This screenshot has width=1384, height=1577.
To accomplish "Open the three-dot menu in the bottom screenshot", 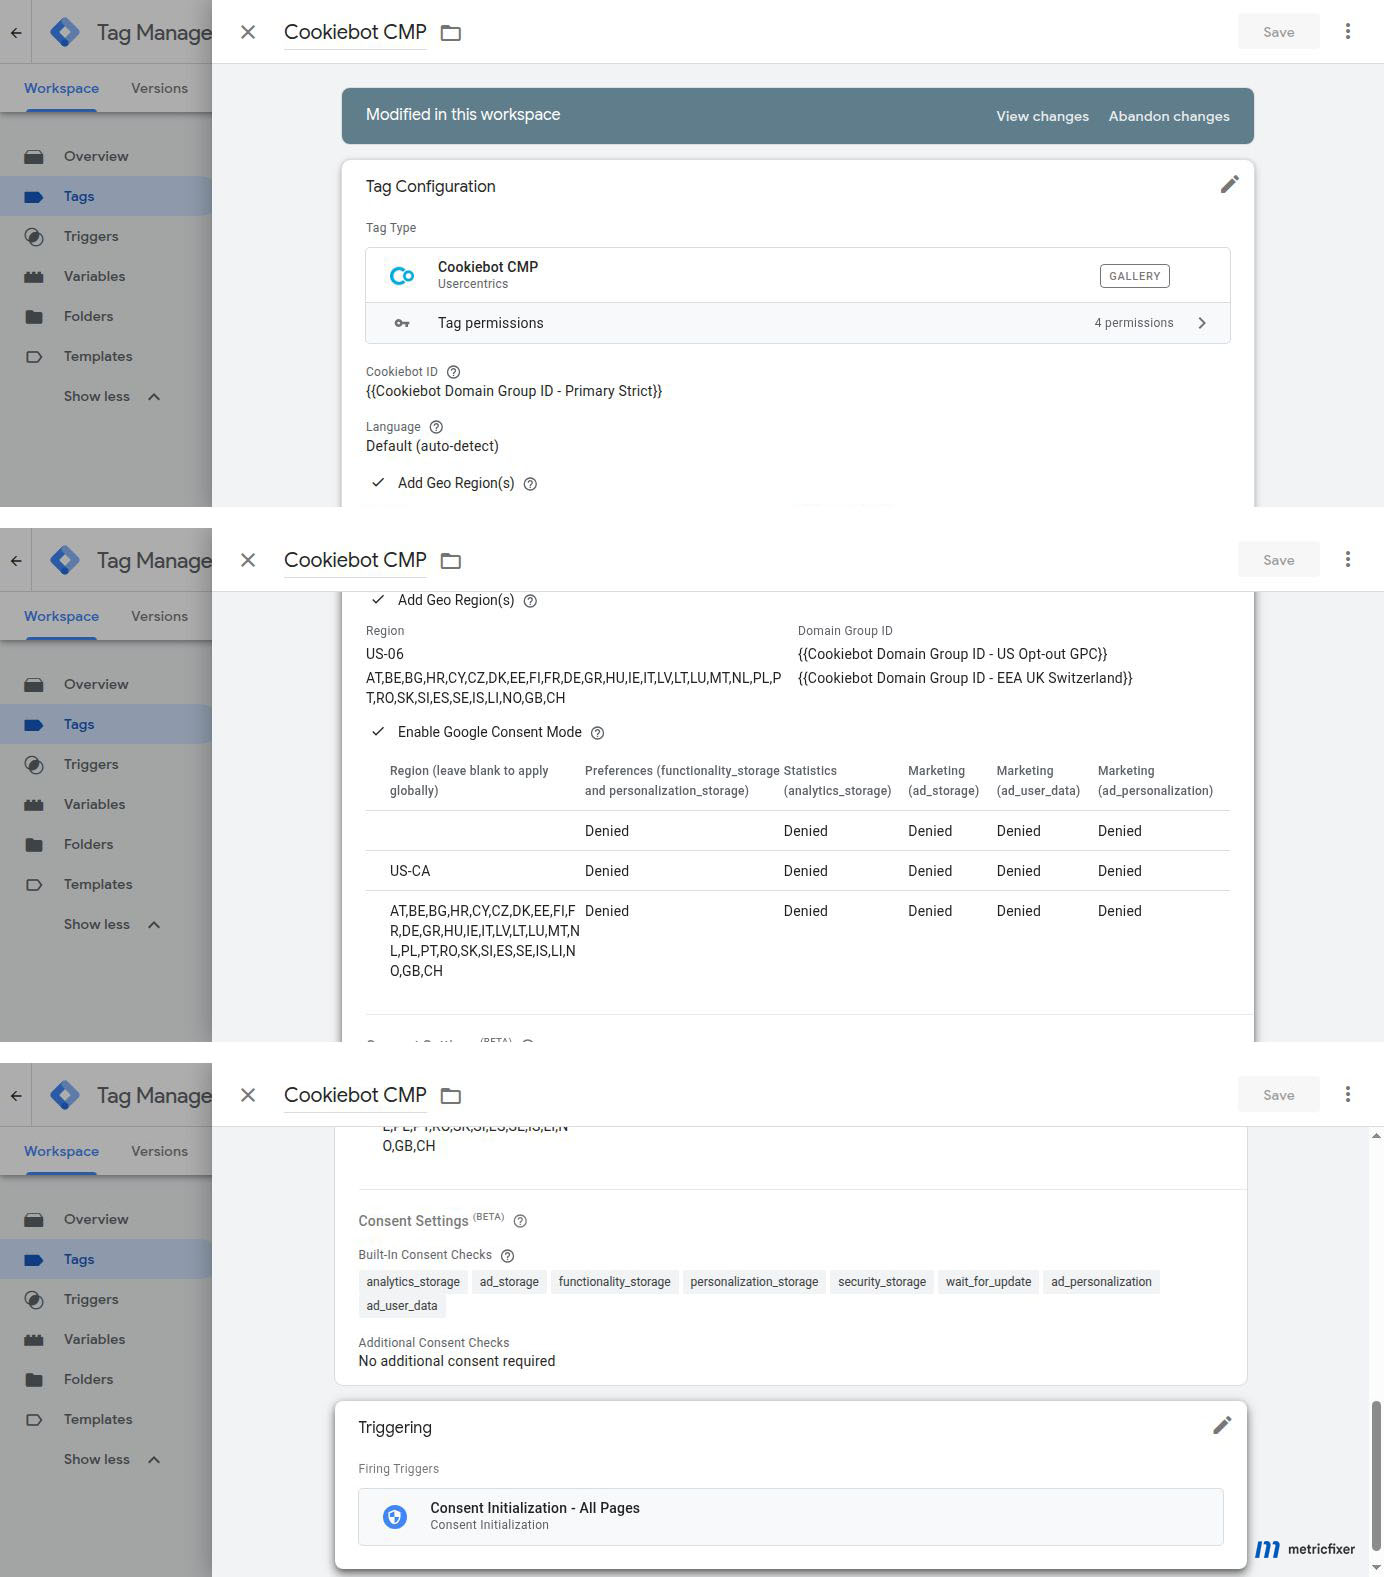I will (1348, 1094).
